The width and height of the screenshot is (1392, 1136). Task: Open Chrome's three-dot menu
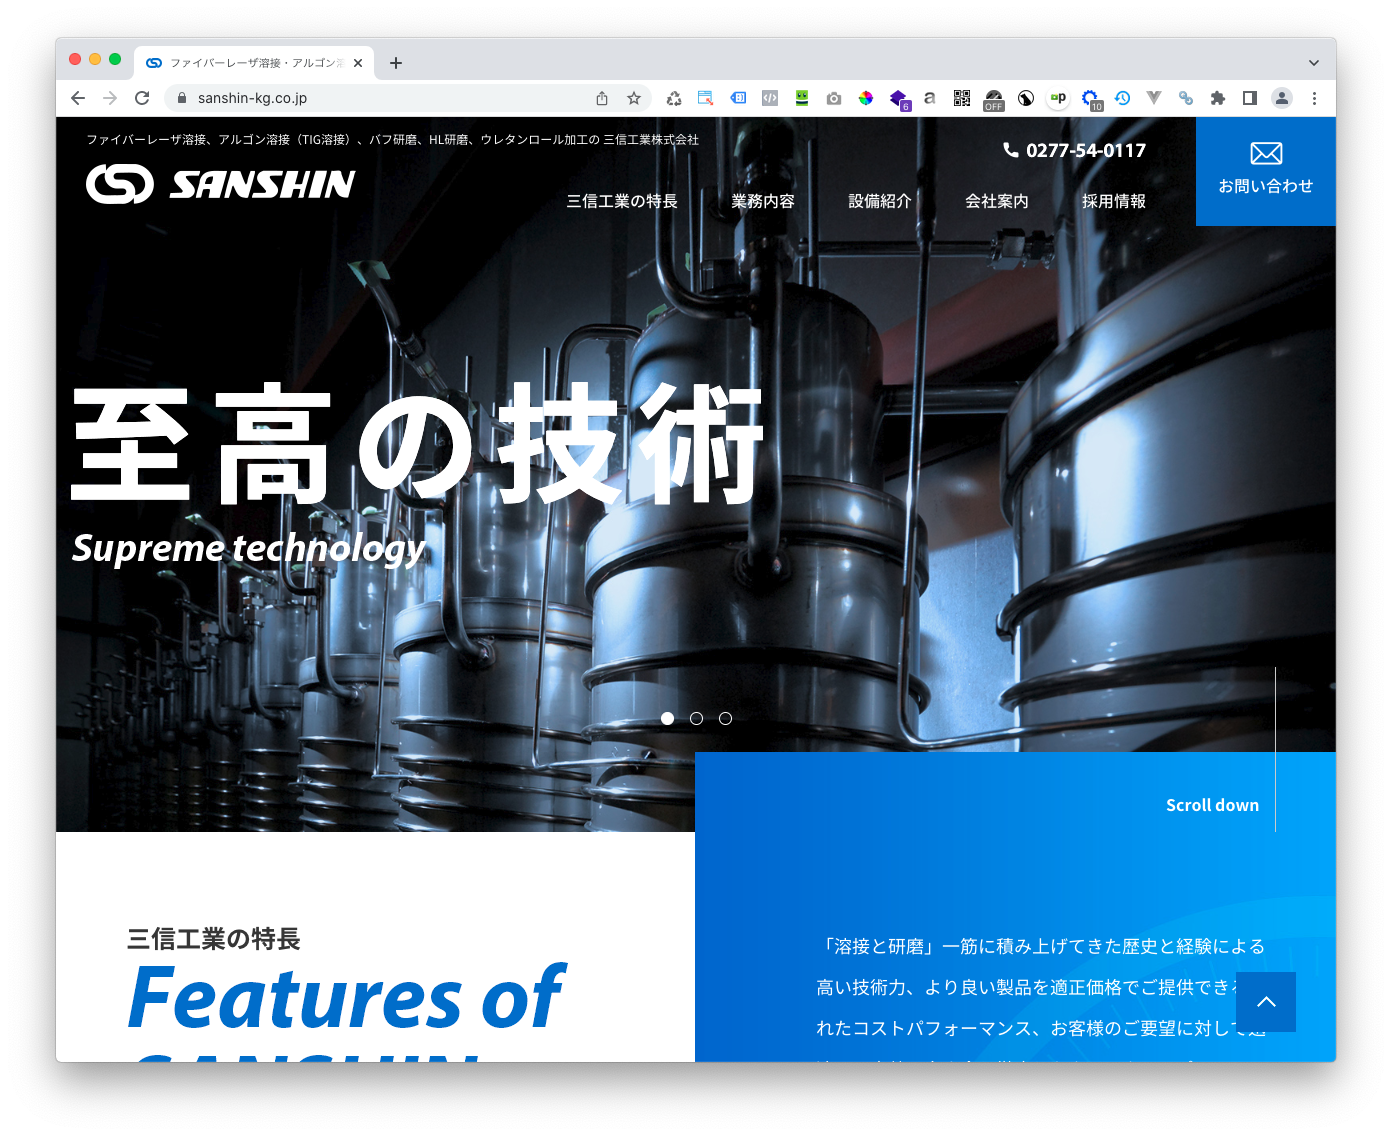click(x=1314, y=98)
